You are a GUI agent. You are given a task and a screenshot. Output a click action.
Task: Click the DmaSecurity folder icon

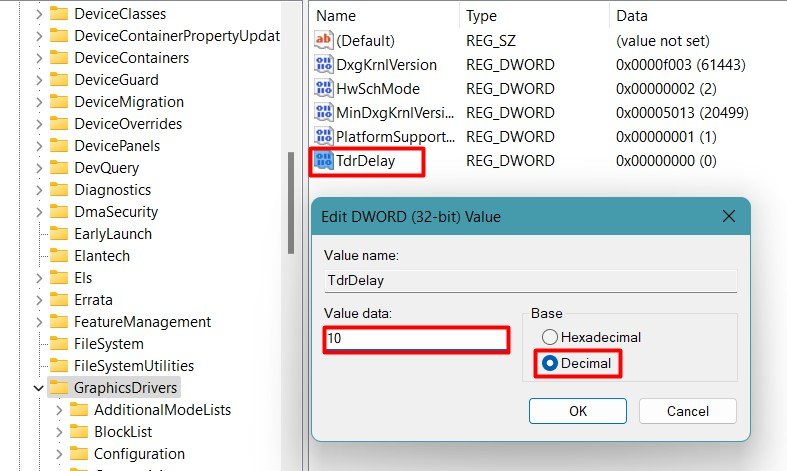(x=59, y=212)
